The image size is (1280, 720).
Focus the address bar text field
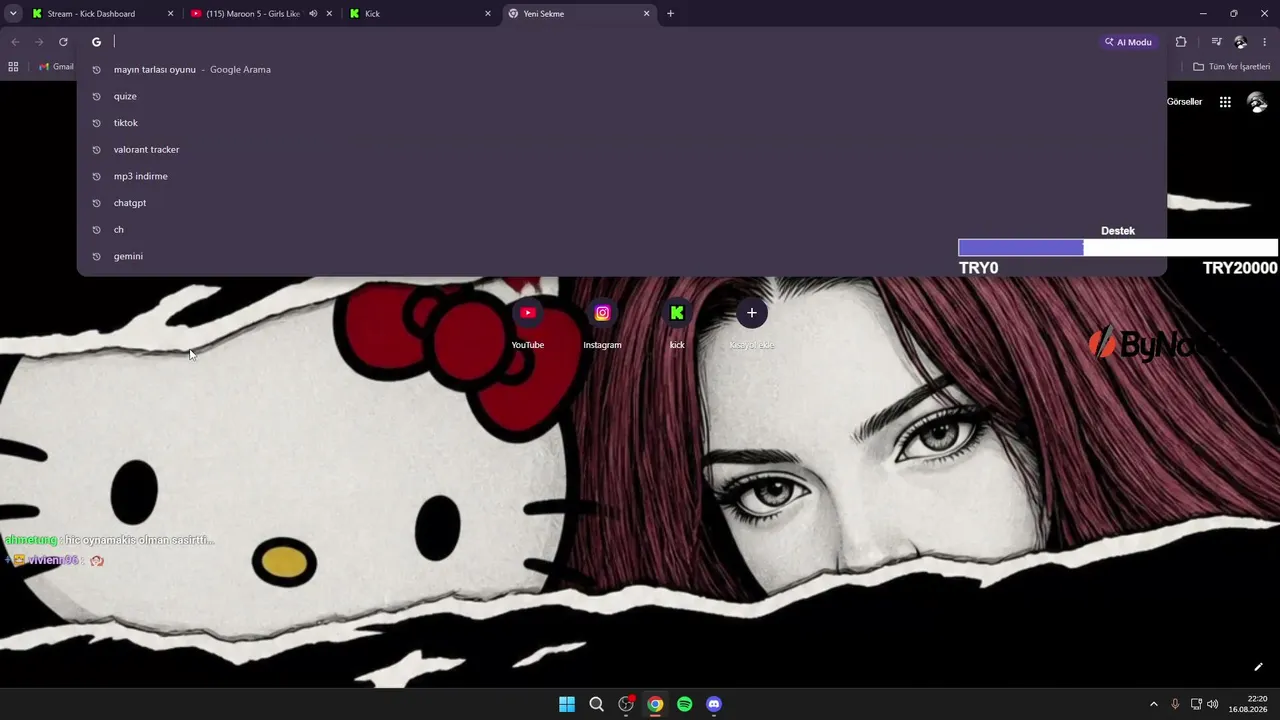[600, 42]
